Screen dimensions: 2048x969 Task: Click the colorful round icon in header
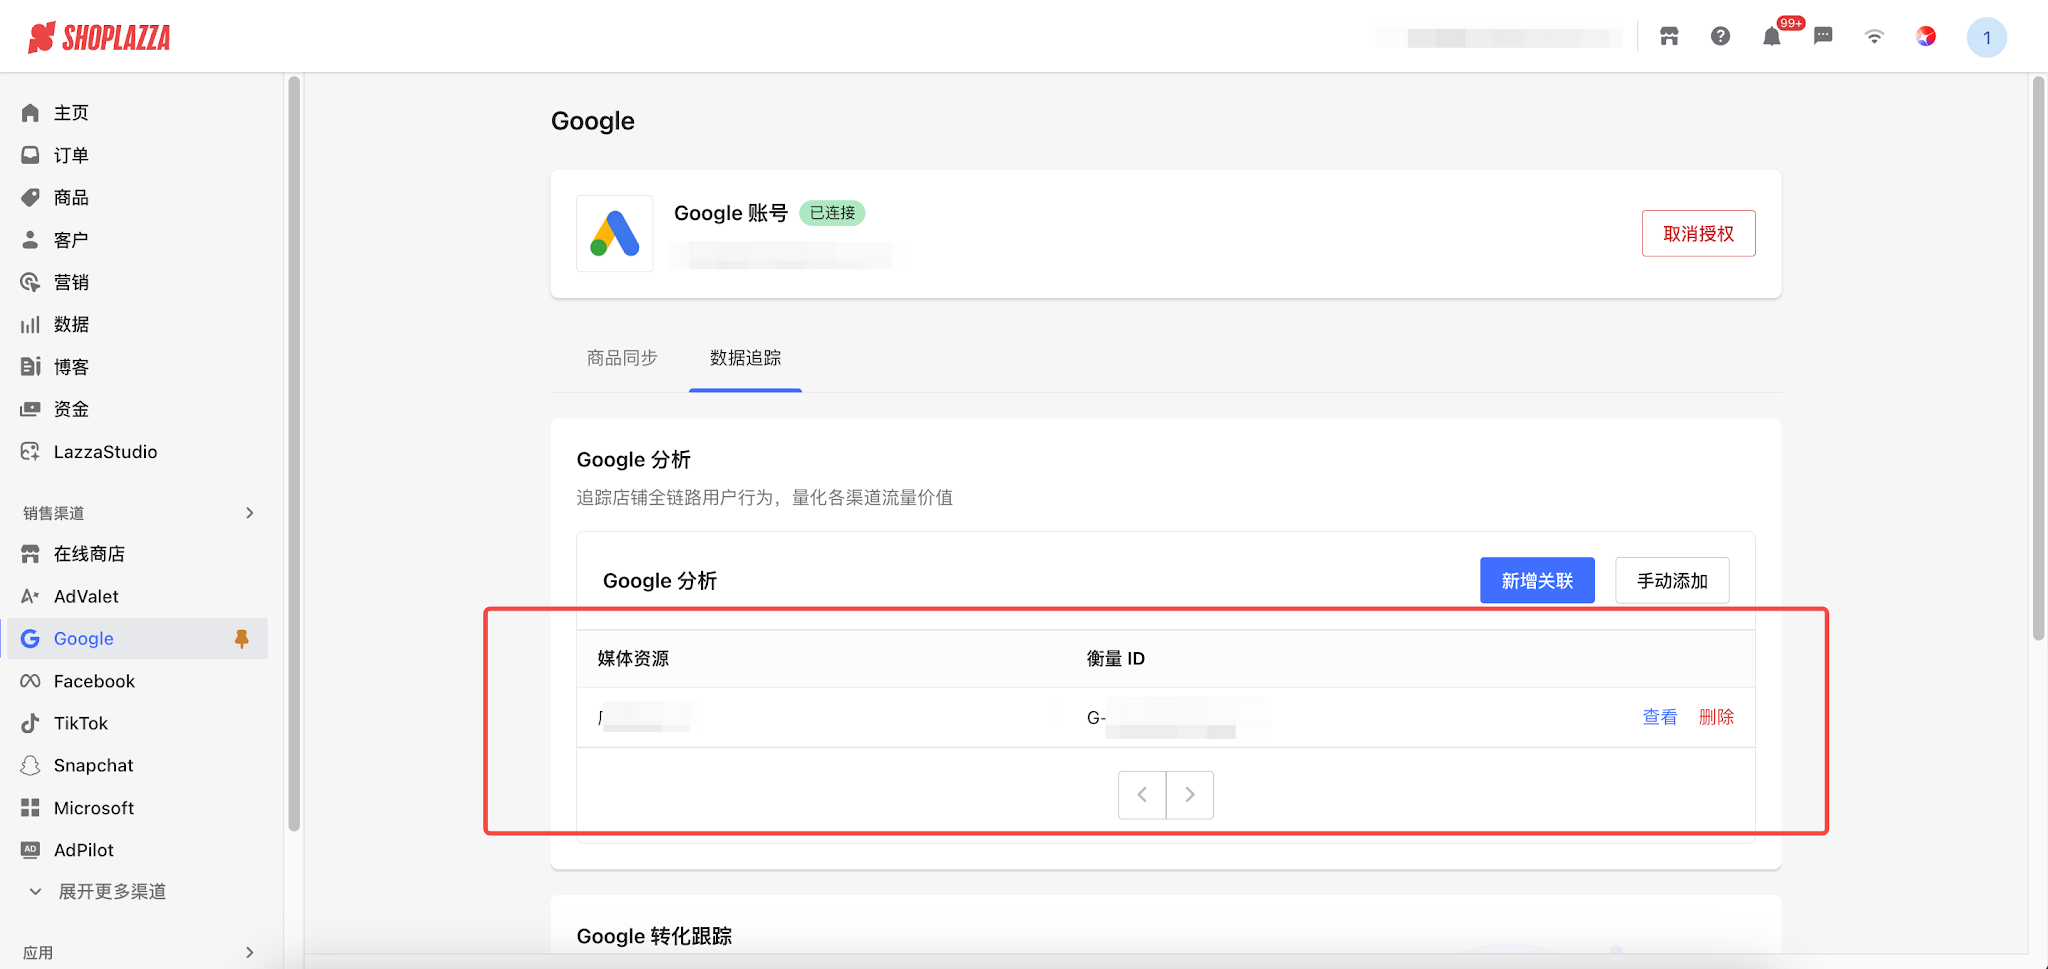click(x=1926, y=37)
